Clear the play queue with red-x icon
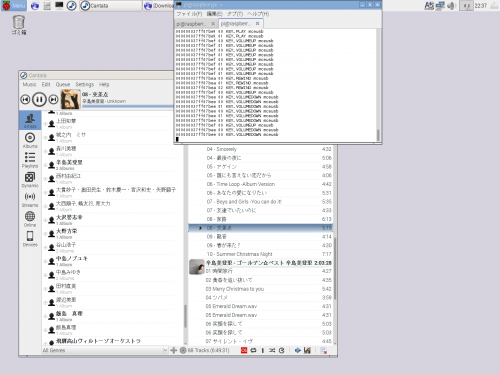 pos(323,350)
